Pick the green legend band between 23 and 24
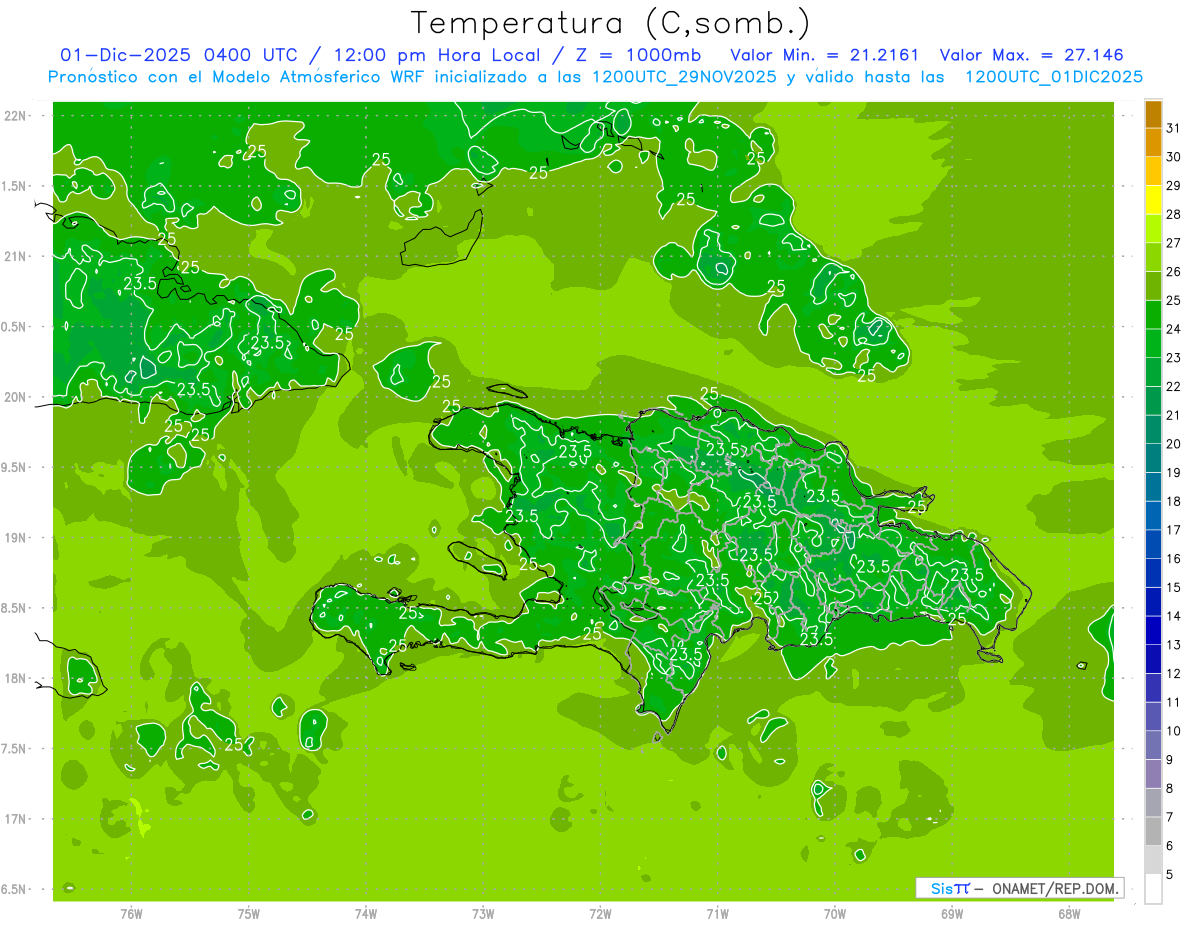 coord(1154,344)
